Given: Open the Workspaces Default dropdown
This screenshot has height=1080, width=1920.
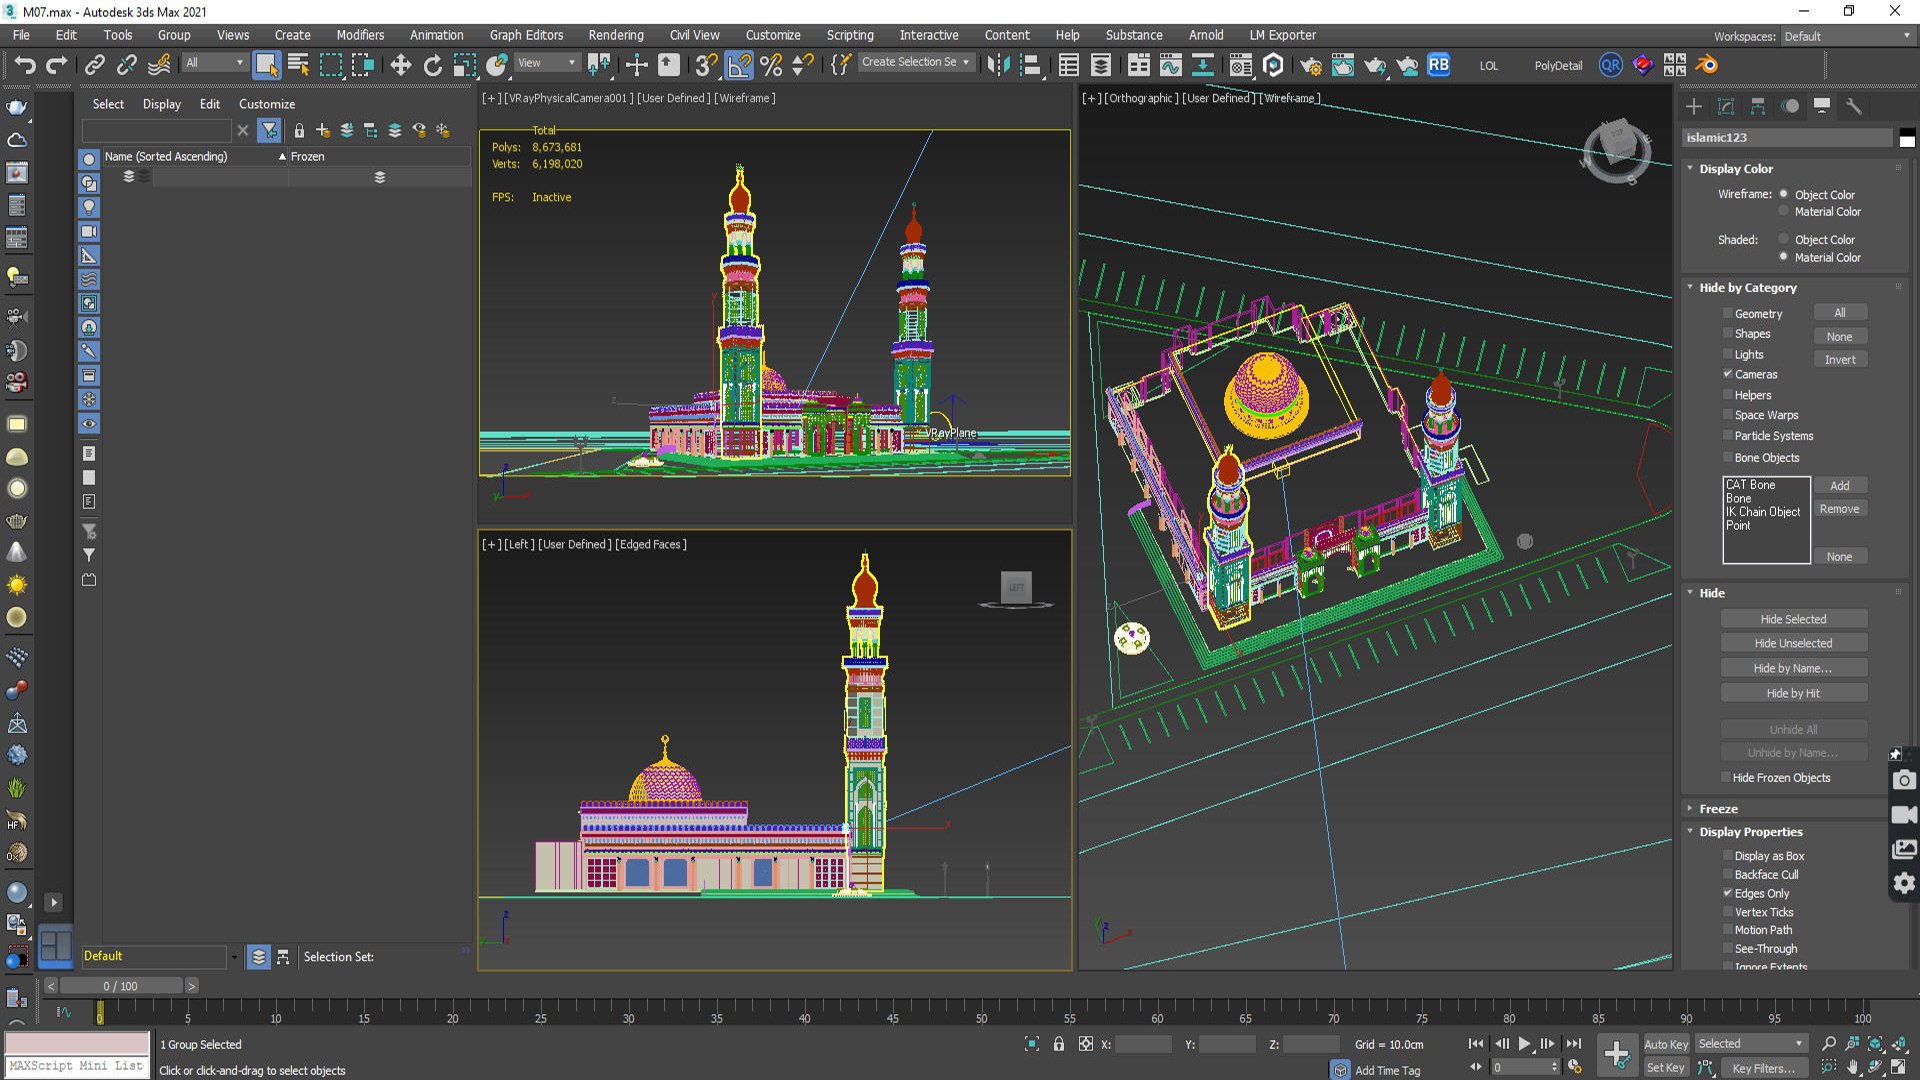Looking at the screenshot, I should tap(1847, 36).
